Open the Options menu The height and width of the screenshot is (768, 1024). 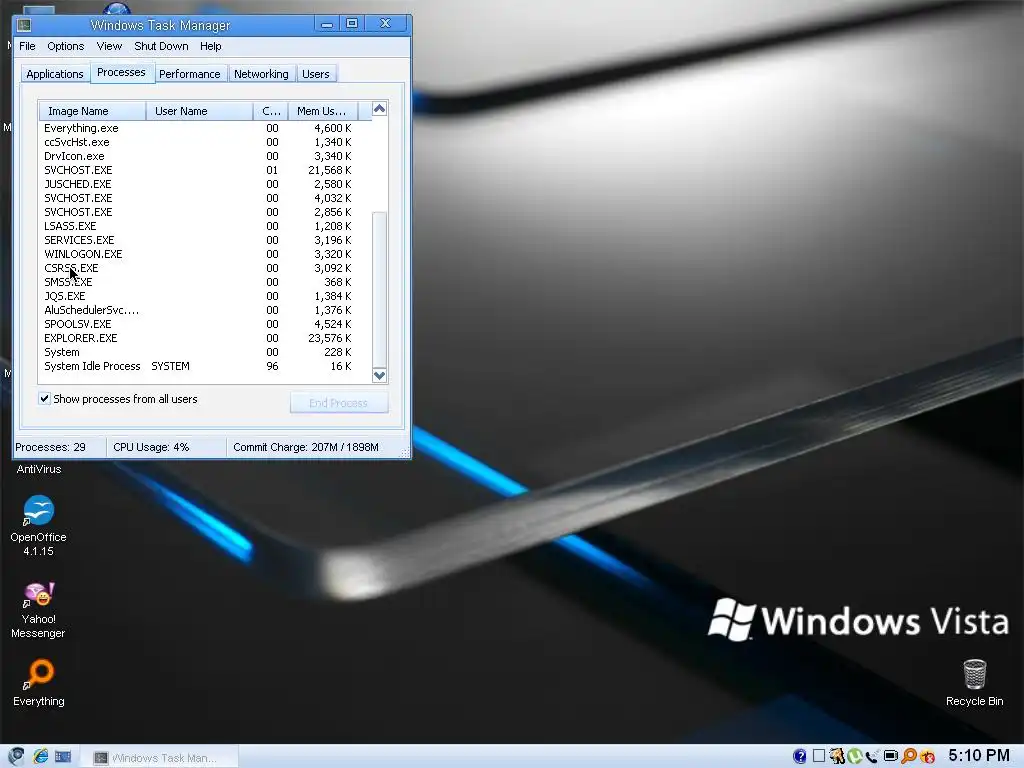pos(65,46)
